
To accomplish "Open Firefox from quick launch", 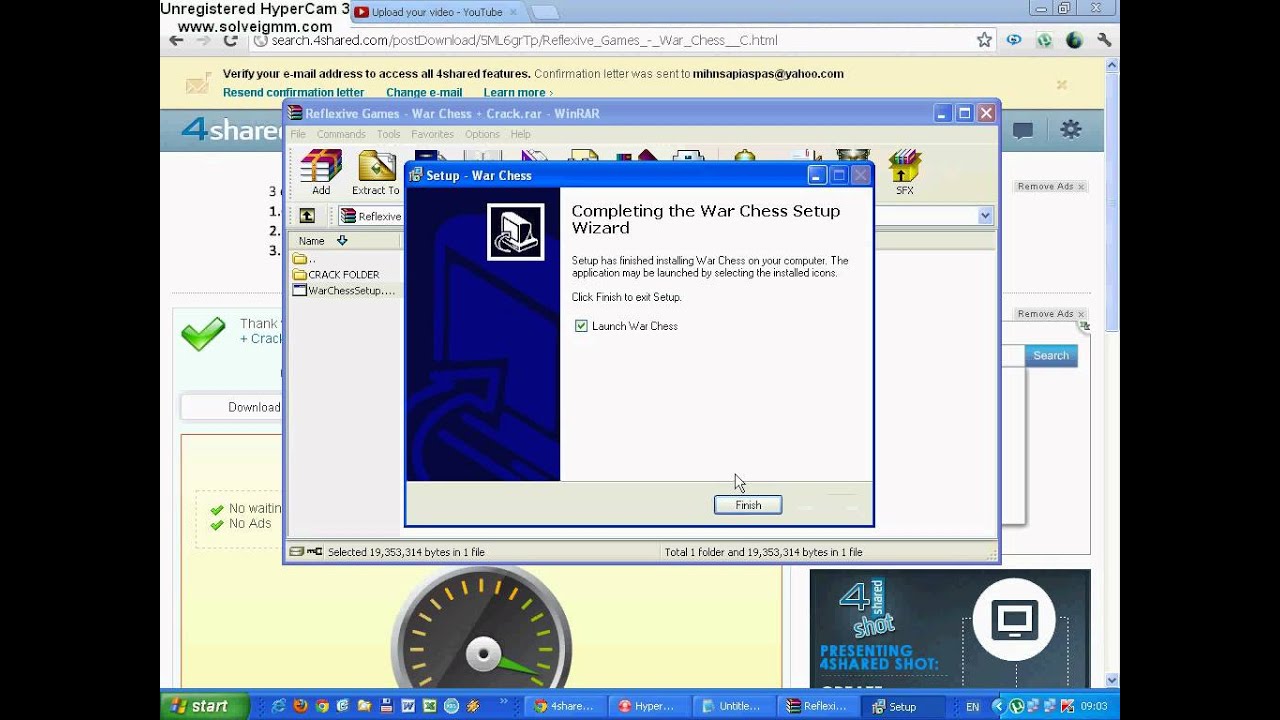I will click(x=300, y=706).
